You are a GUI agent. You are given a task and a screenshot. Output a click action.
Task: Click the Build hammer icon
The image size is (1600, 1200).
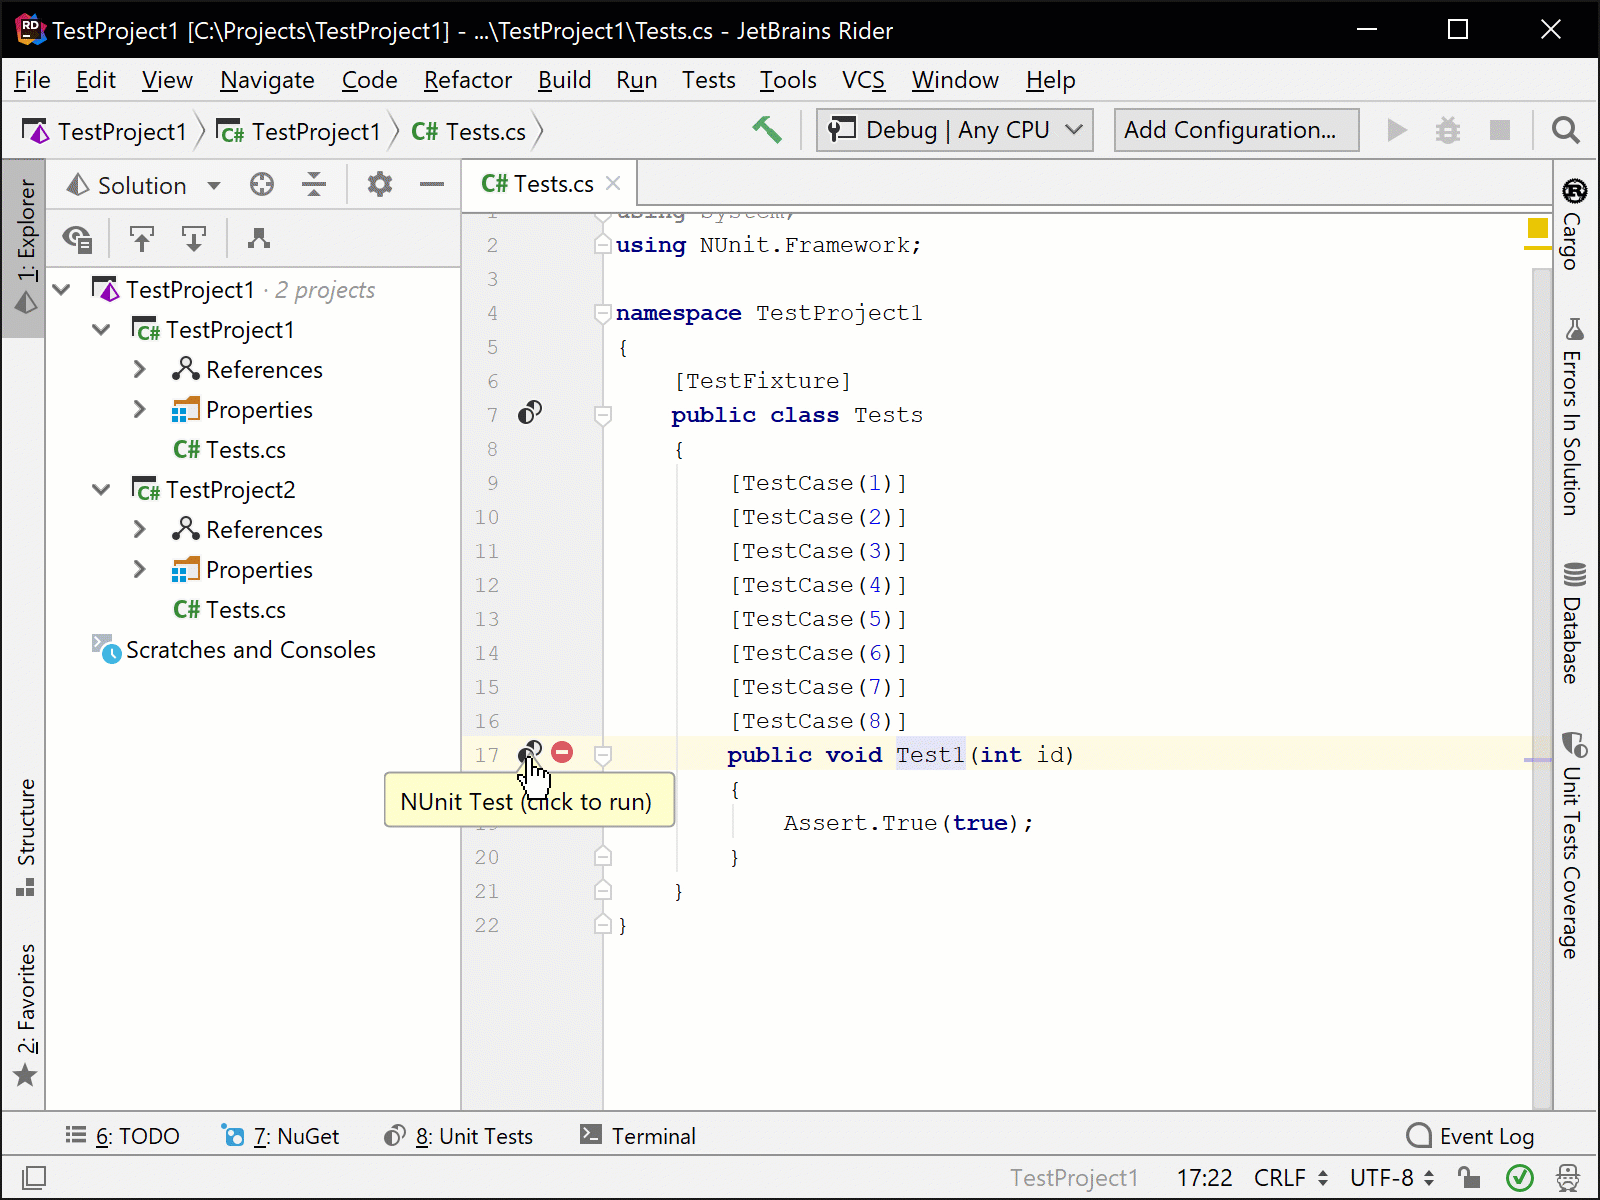pos(767,130)
